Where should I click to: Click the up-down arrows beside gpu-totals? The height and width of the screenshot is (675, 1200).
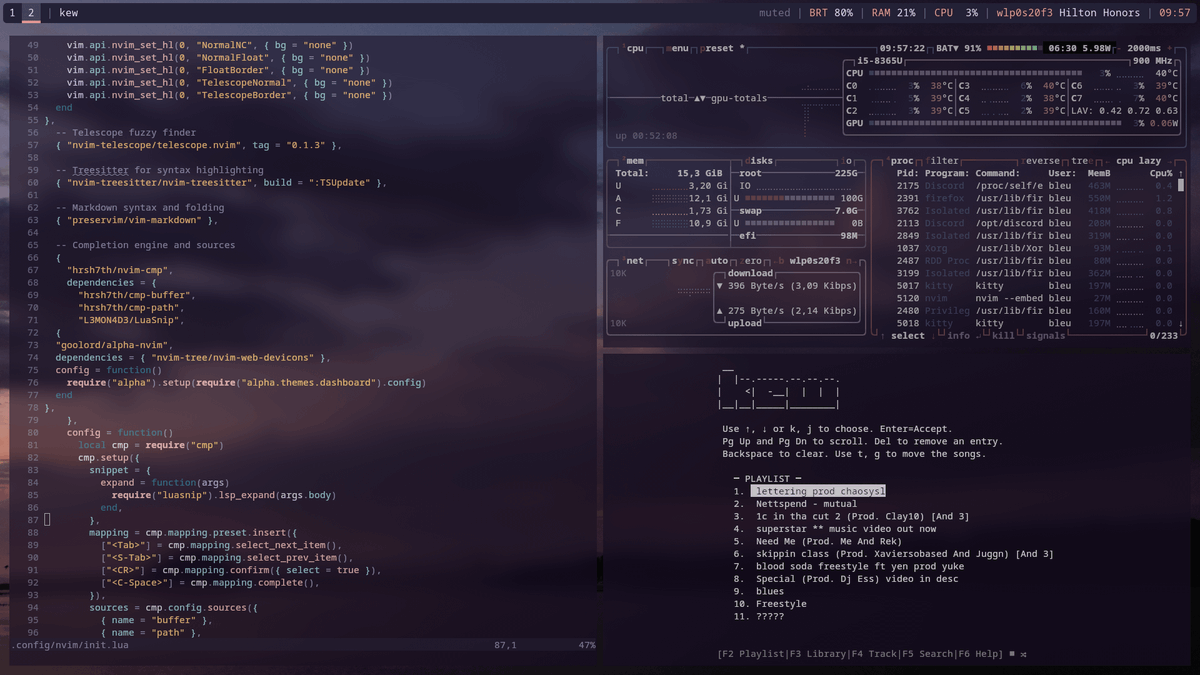tap(701, 98)
